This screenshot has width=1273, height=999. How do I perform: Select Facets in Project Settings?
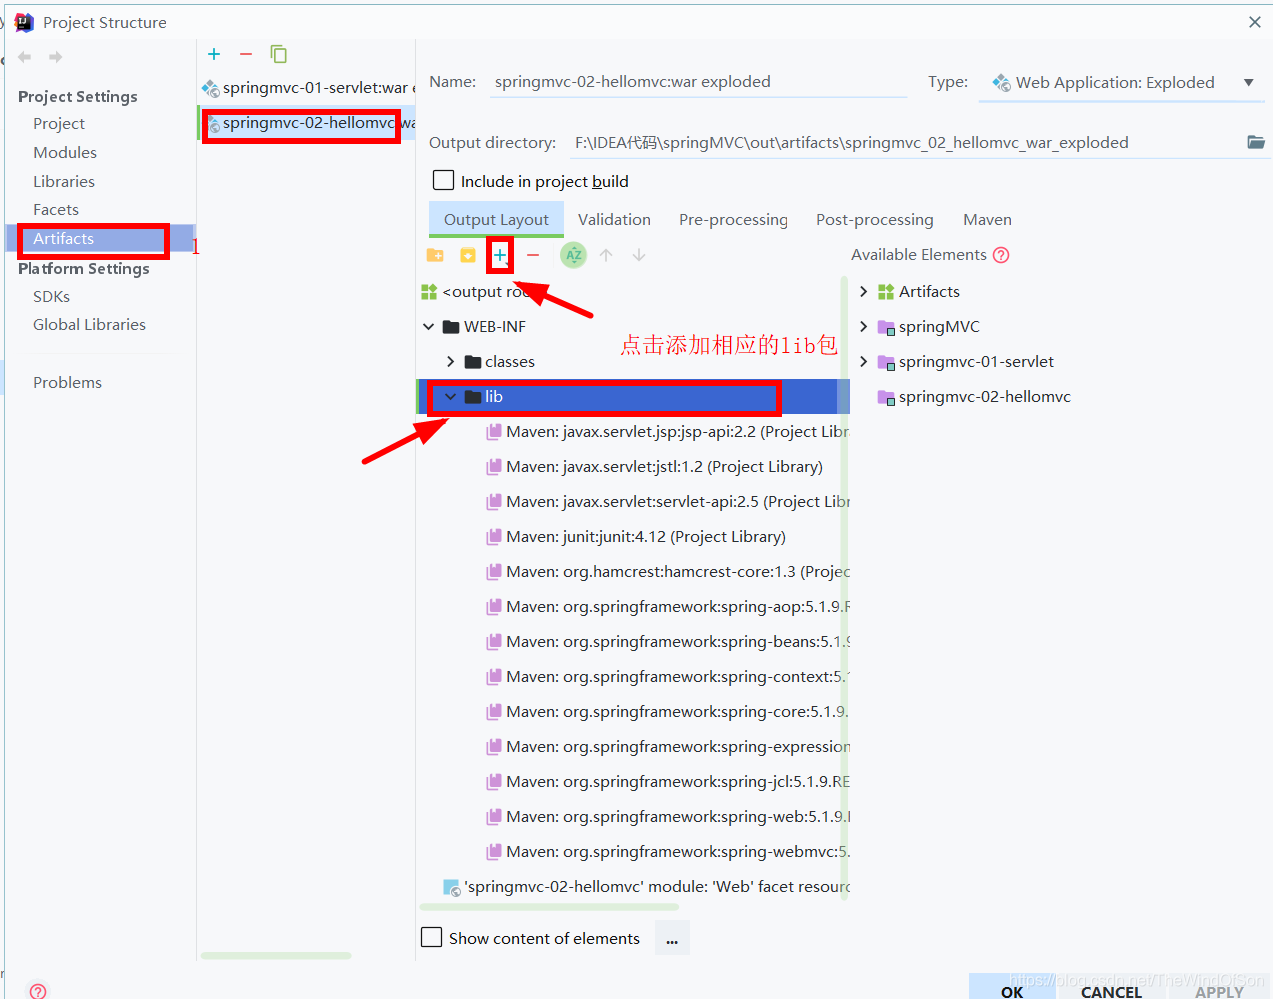coord(56,210)
